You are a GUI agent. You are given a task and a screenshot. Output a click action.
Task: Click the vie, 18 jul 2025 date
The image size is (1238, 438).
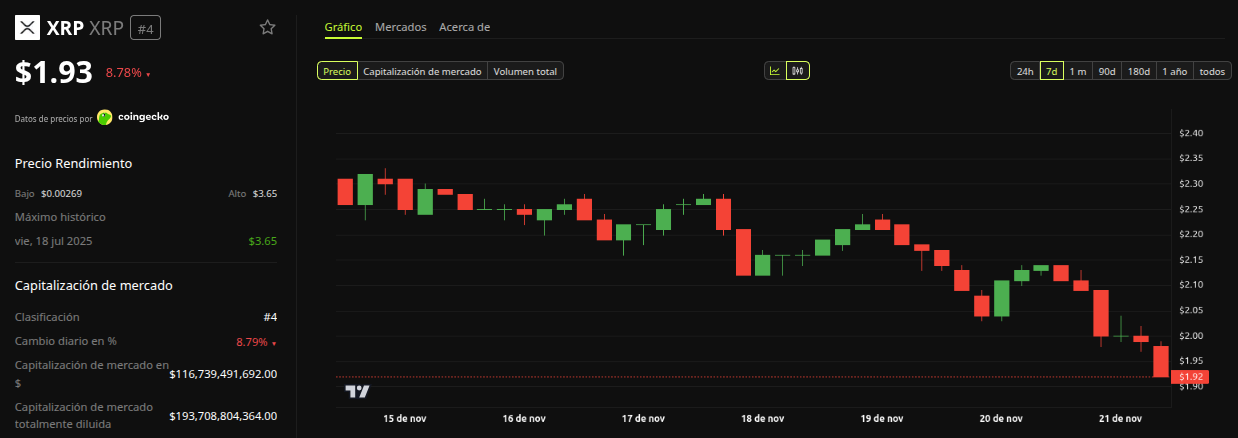point(52,241)
